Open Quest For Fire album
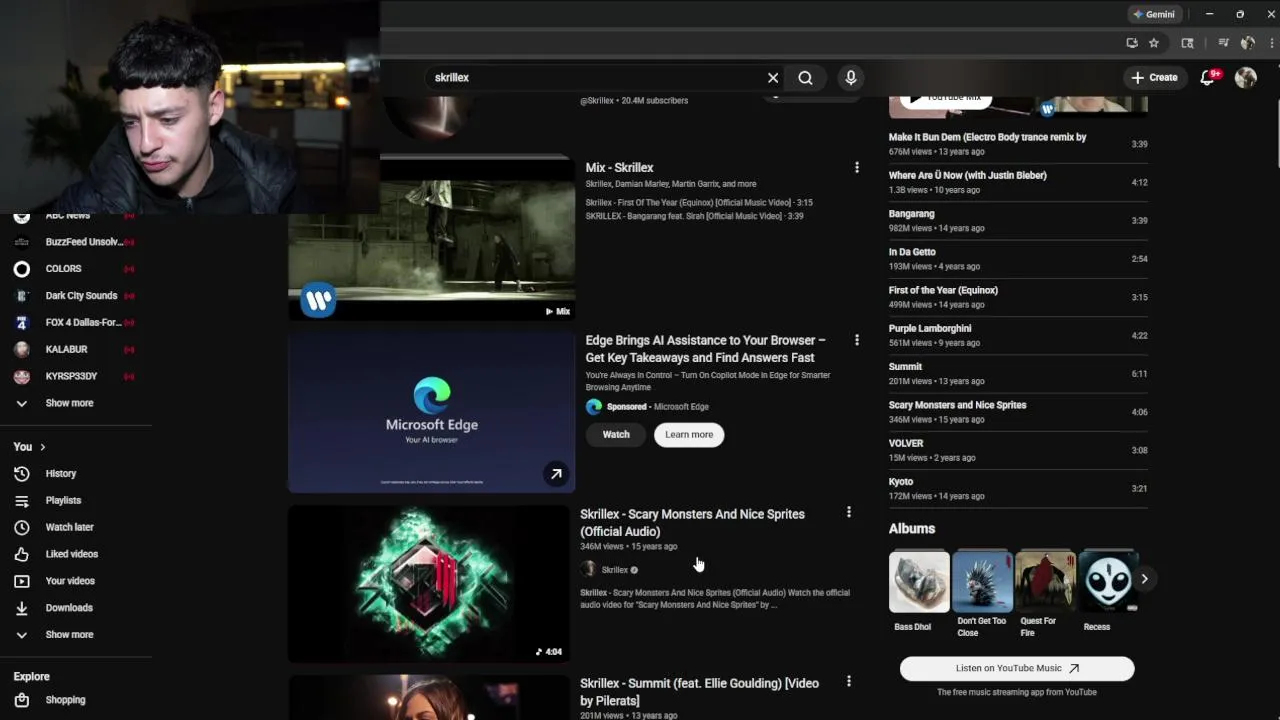Image resolution: width=1280 pixels, height=720 pixels. 1045,581
